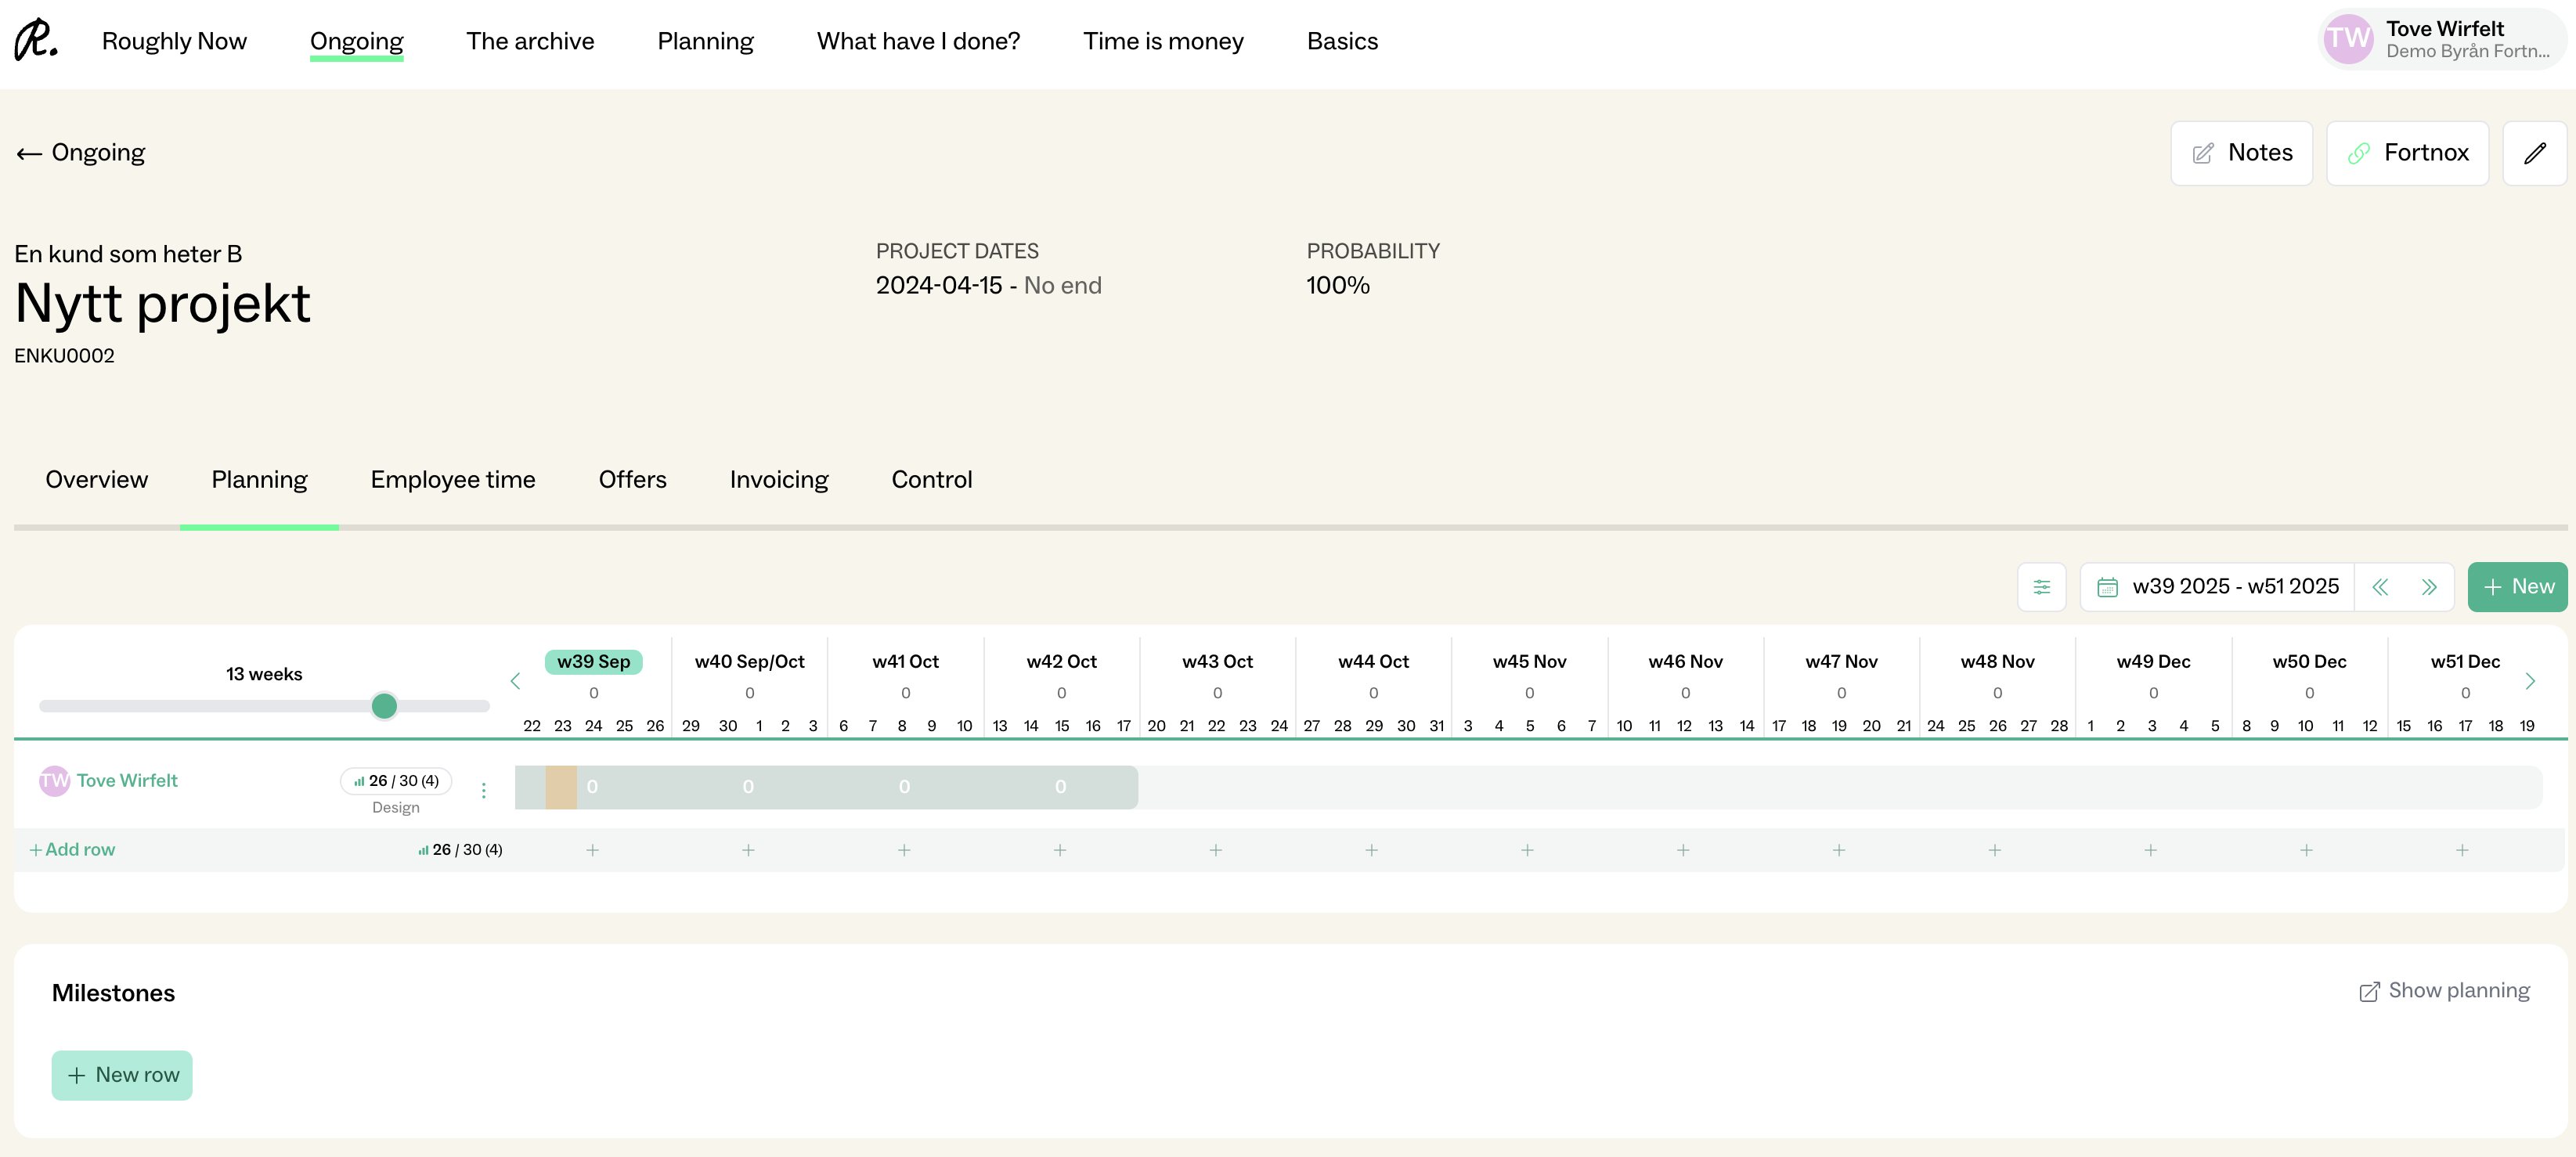This screenshot has height=1157, width=2576.
Task: Click the w39 Sep week header
Action: click(593, 662)
